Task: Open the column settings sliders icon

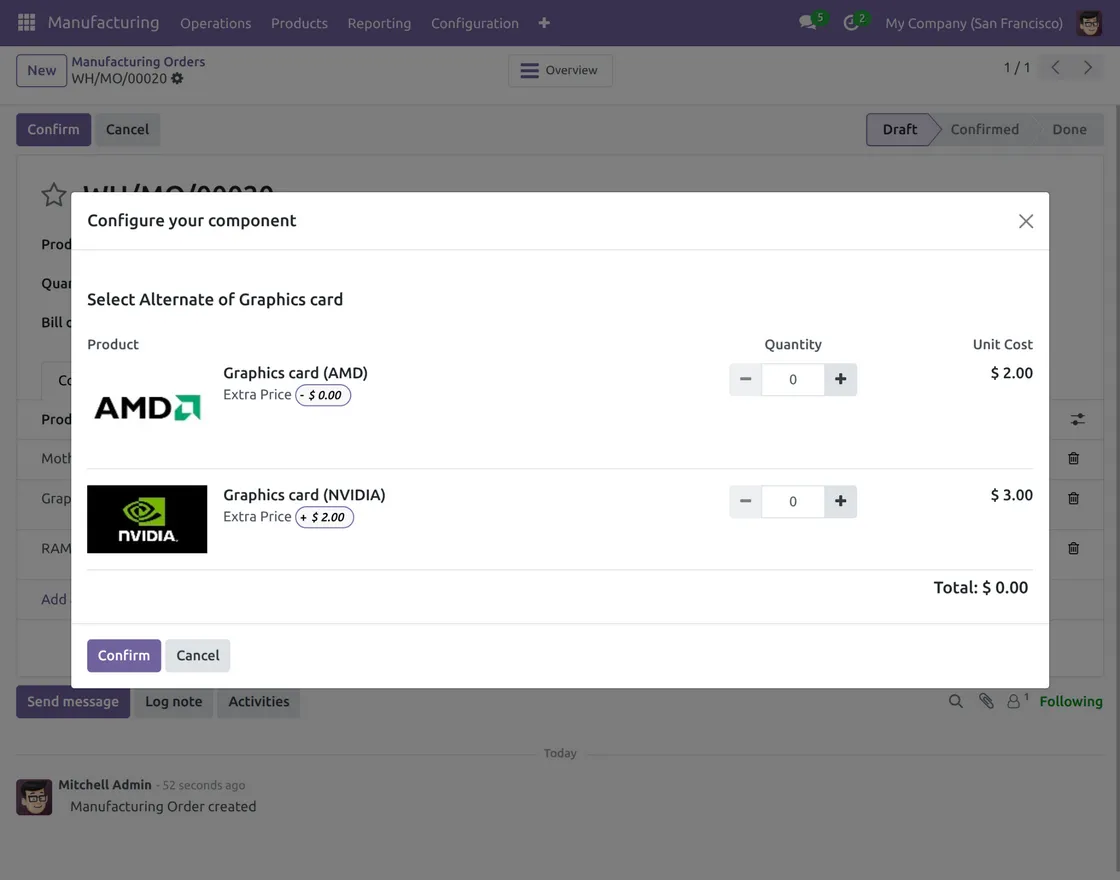Action: 1077,419
